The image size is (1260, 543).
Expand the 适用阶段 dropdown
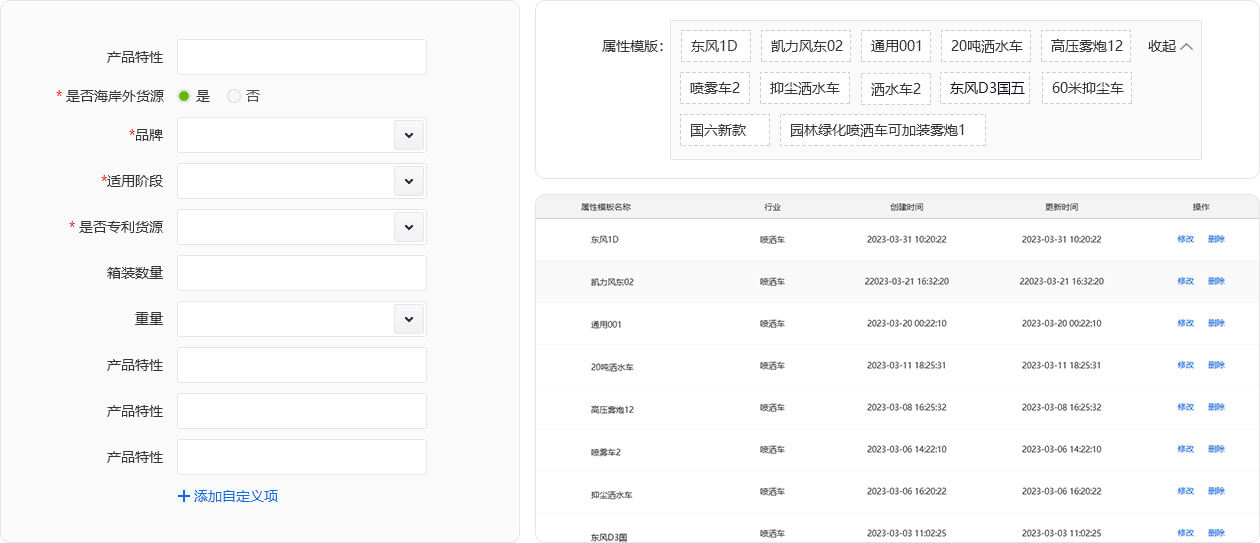(408, 181)
